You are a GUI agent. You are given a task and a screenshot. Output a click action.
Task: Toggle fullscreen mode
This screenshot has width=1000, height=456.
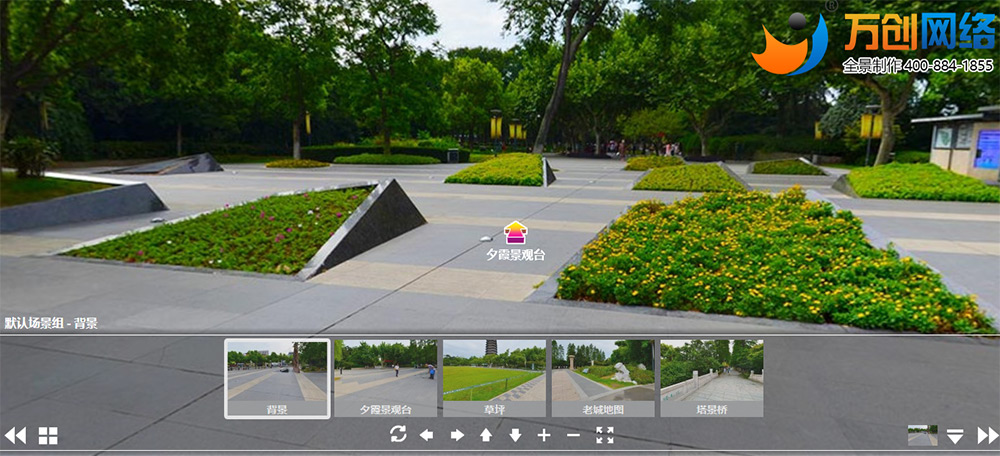pos(604,435)
